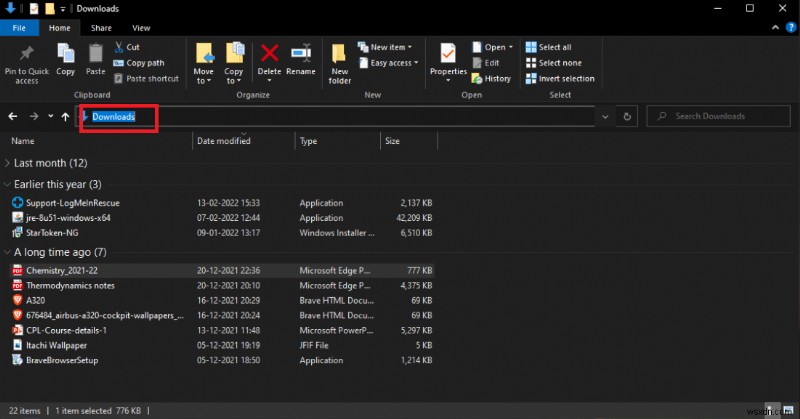Go up one folder level
800x419 pixels.
[x=66, y=117]
